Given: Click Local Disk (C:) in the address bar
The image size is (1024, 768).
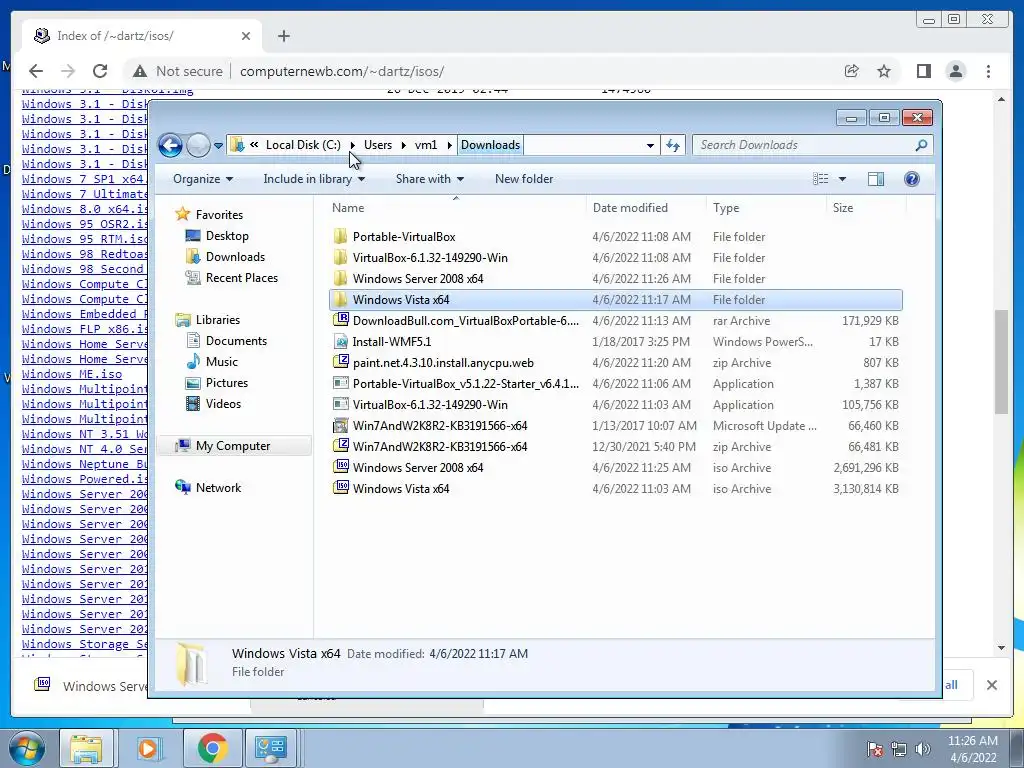Looking at the screenshot, I should [x=303, y=145].
